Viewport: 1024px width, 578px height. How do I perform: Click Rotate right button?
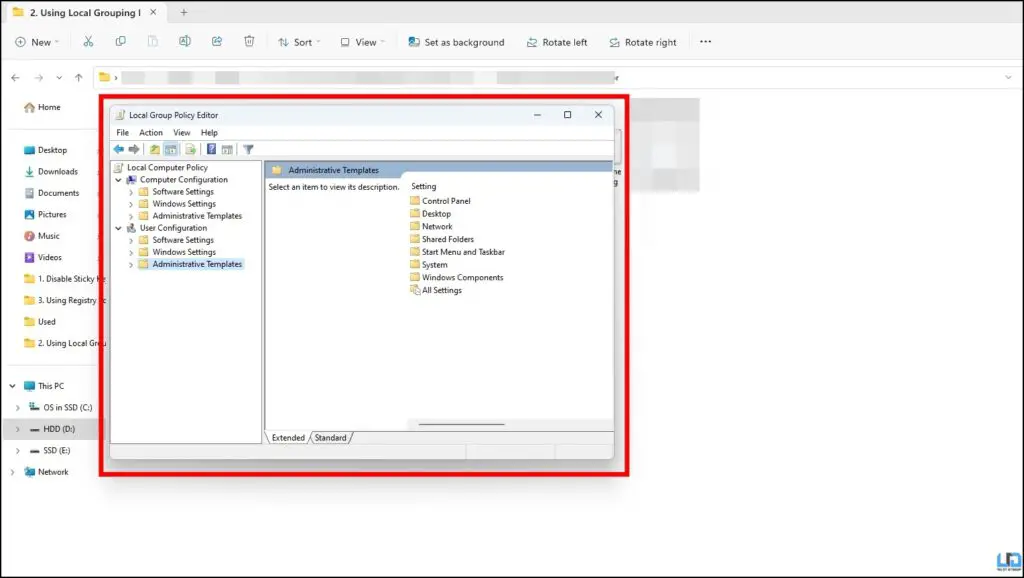643,42
